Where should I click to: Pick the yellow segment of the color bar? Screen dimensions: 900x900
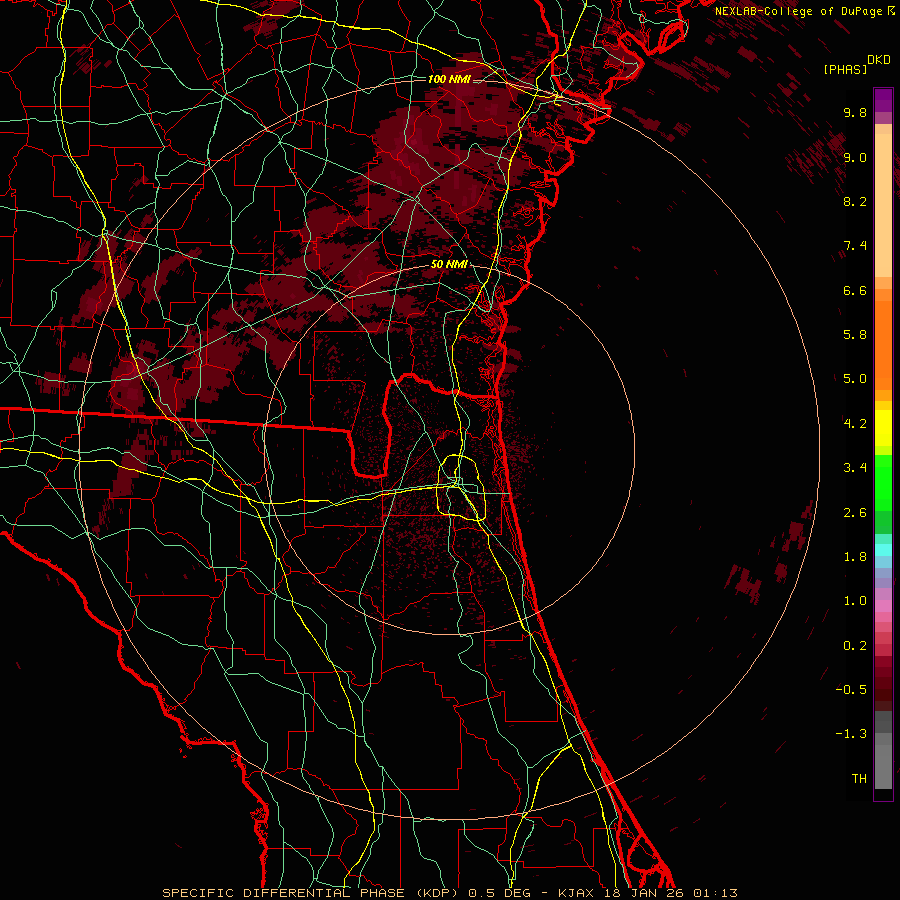(x=883, y=428)
